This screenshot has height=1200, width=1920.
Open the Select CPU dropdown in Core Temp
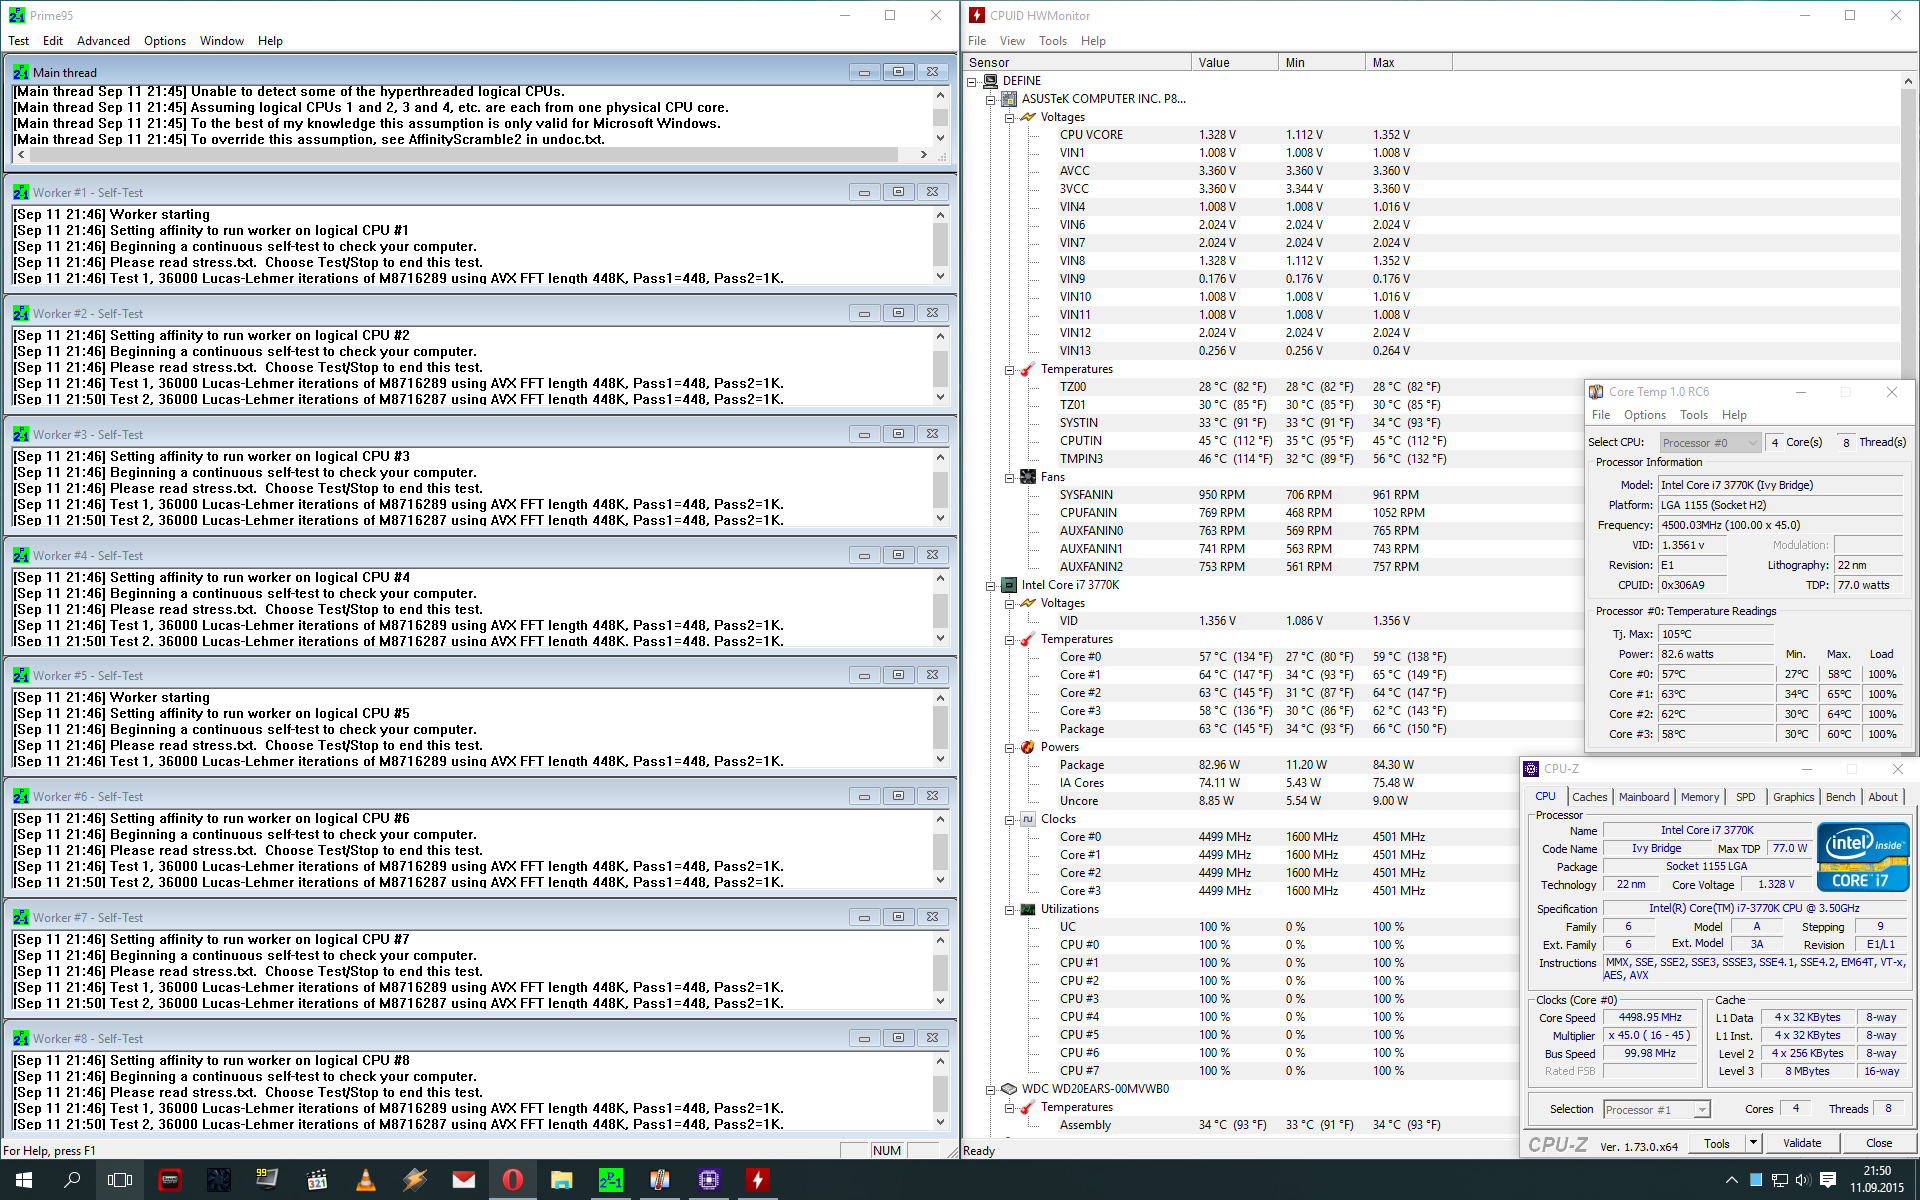pyautogui.click(x=1710, y=442)
